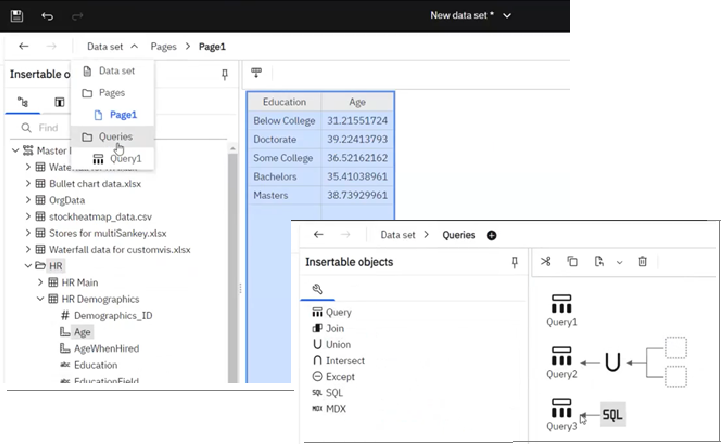Open the New data set dropdown chevron
Image resolution: width=725 pixels, height=448 pixels.
(507, 16)
